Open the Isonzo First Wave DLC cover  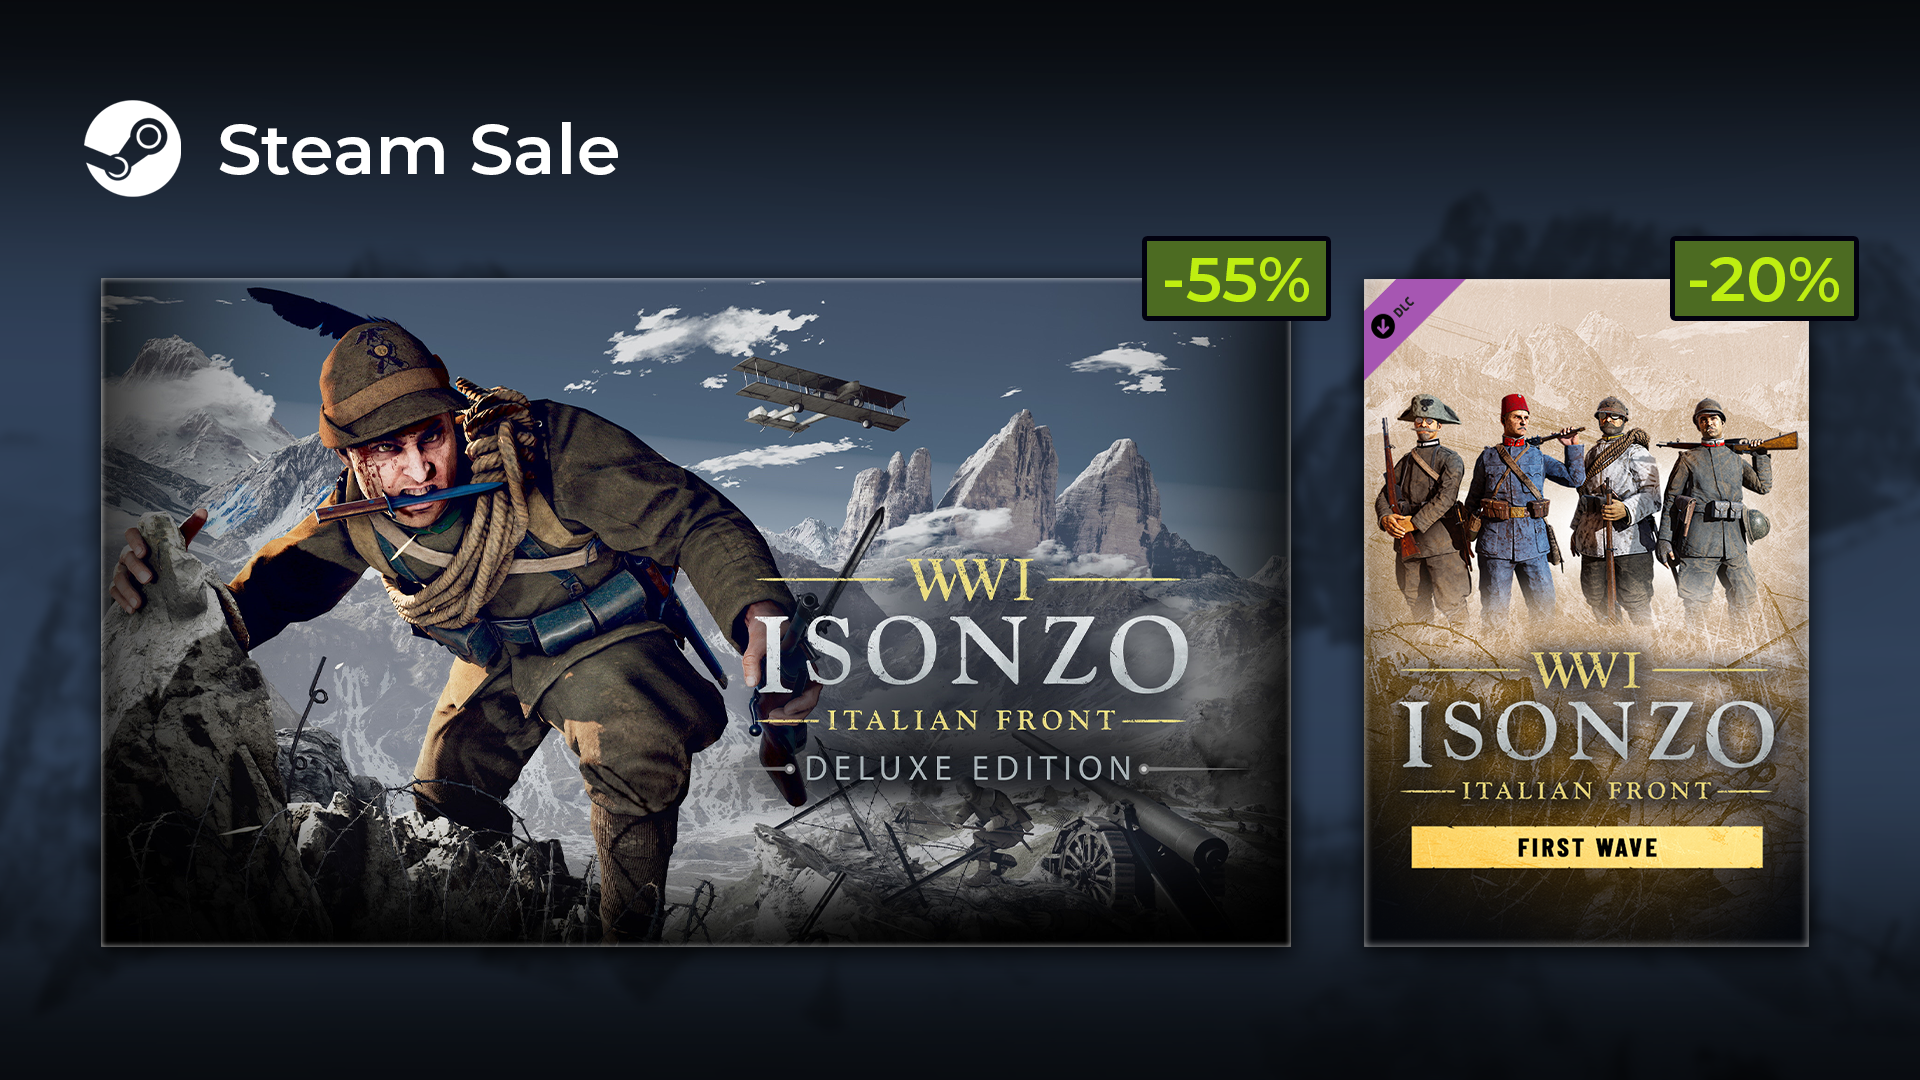click(1586, 612)
